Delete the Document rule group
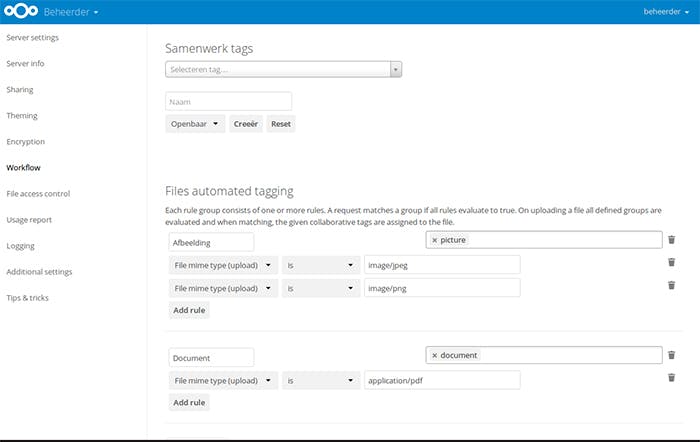 671,355
